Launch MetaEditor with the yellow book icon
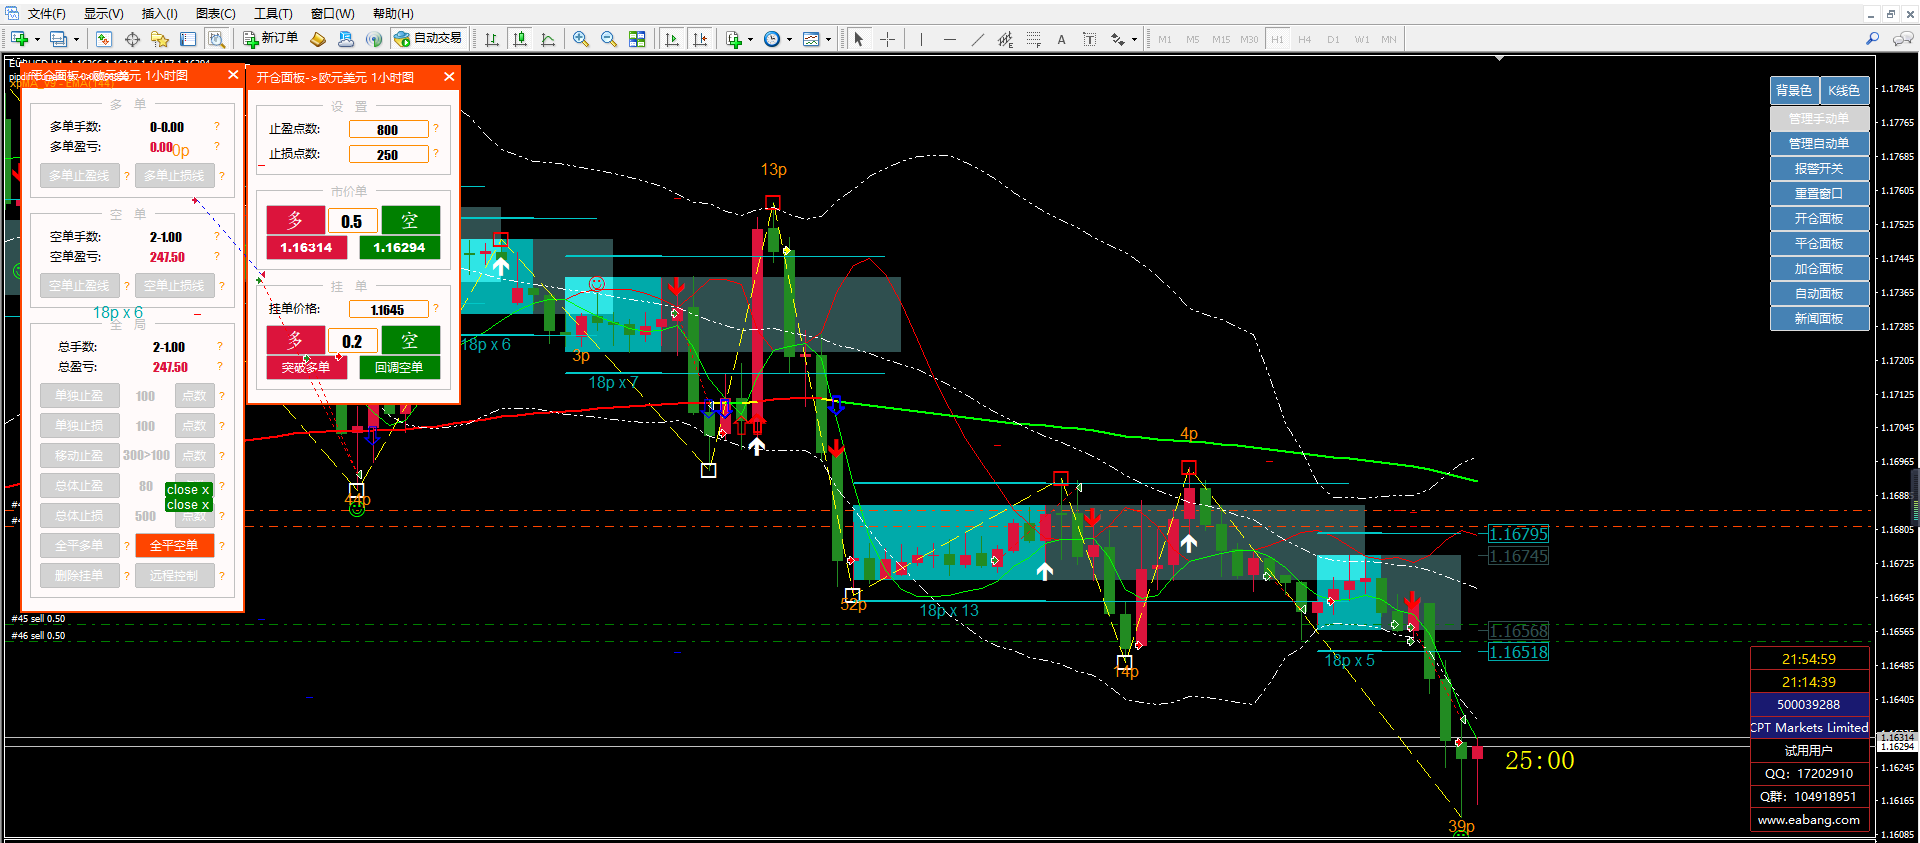This screenshot has height=843, width=1920. 318,39
